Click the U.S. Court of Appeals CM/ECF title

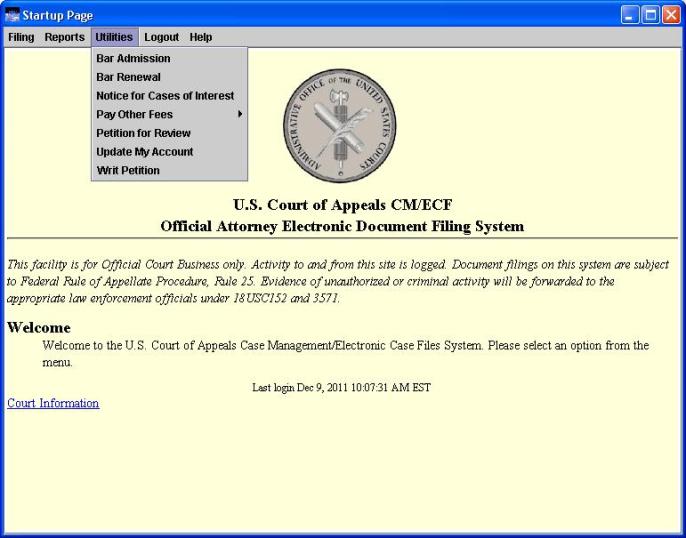[x=343, y=205]
